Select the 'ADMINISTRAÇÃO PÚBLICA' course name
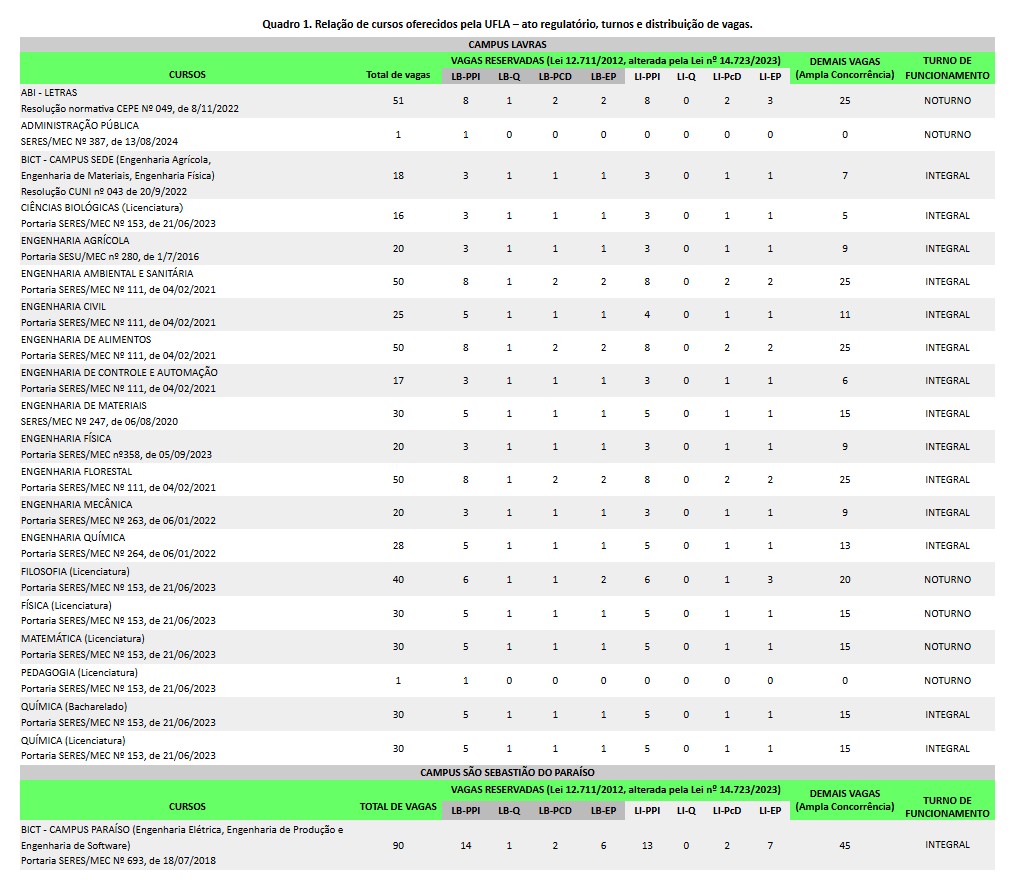This screenshot has width=1012, height=883. [79, 126]
